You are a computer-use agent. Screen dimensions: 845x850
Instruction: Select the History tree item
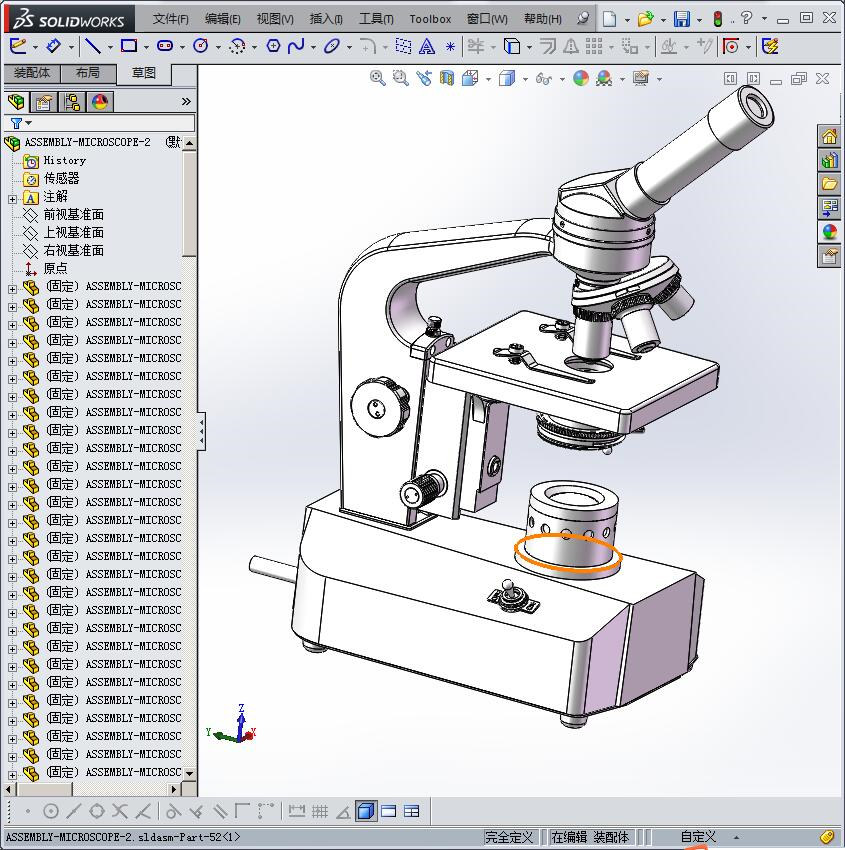tap(64, 160)
